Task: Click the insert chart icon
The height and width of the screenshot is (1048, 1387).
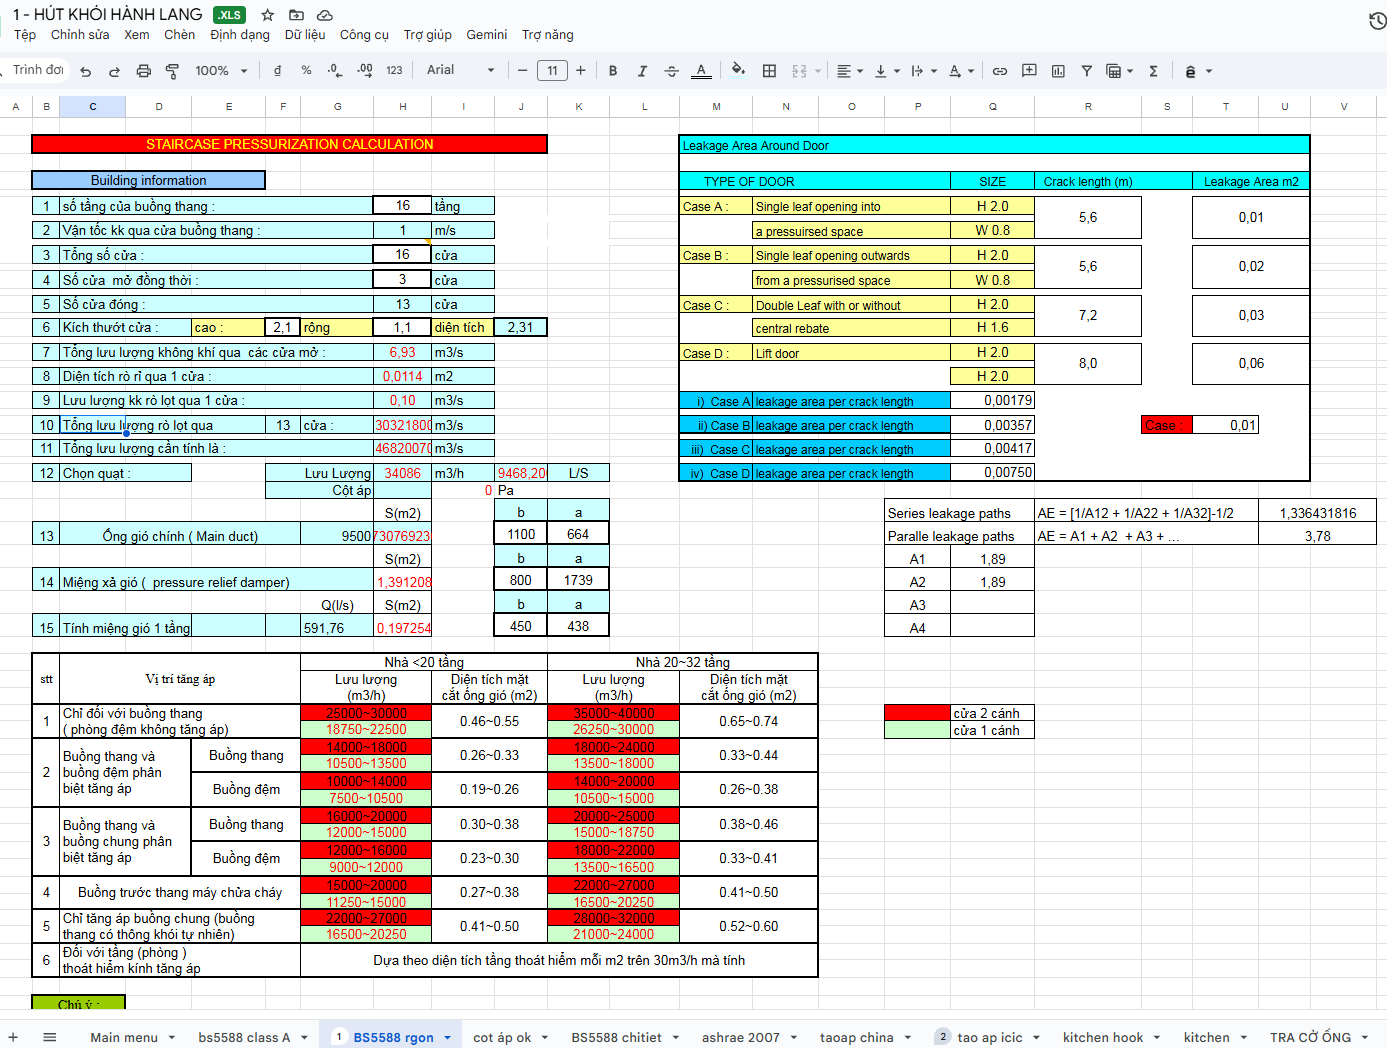Action: [x=1058, y=71]
